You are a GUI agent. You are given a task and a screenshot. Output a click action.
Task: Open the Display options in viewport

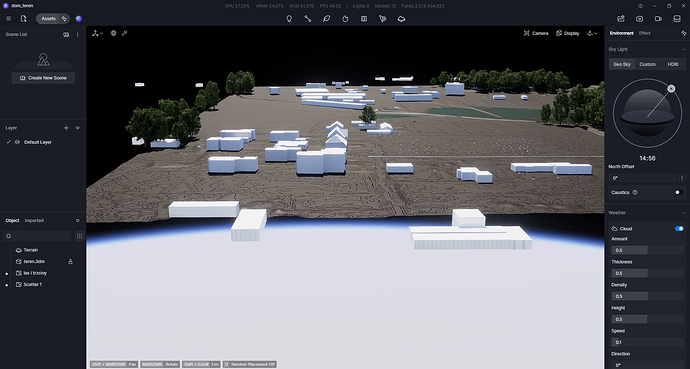pos(568,33)
